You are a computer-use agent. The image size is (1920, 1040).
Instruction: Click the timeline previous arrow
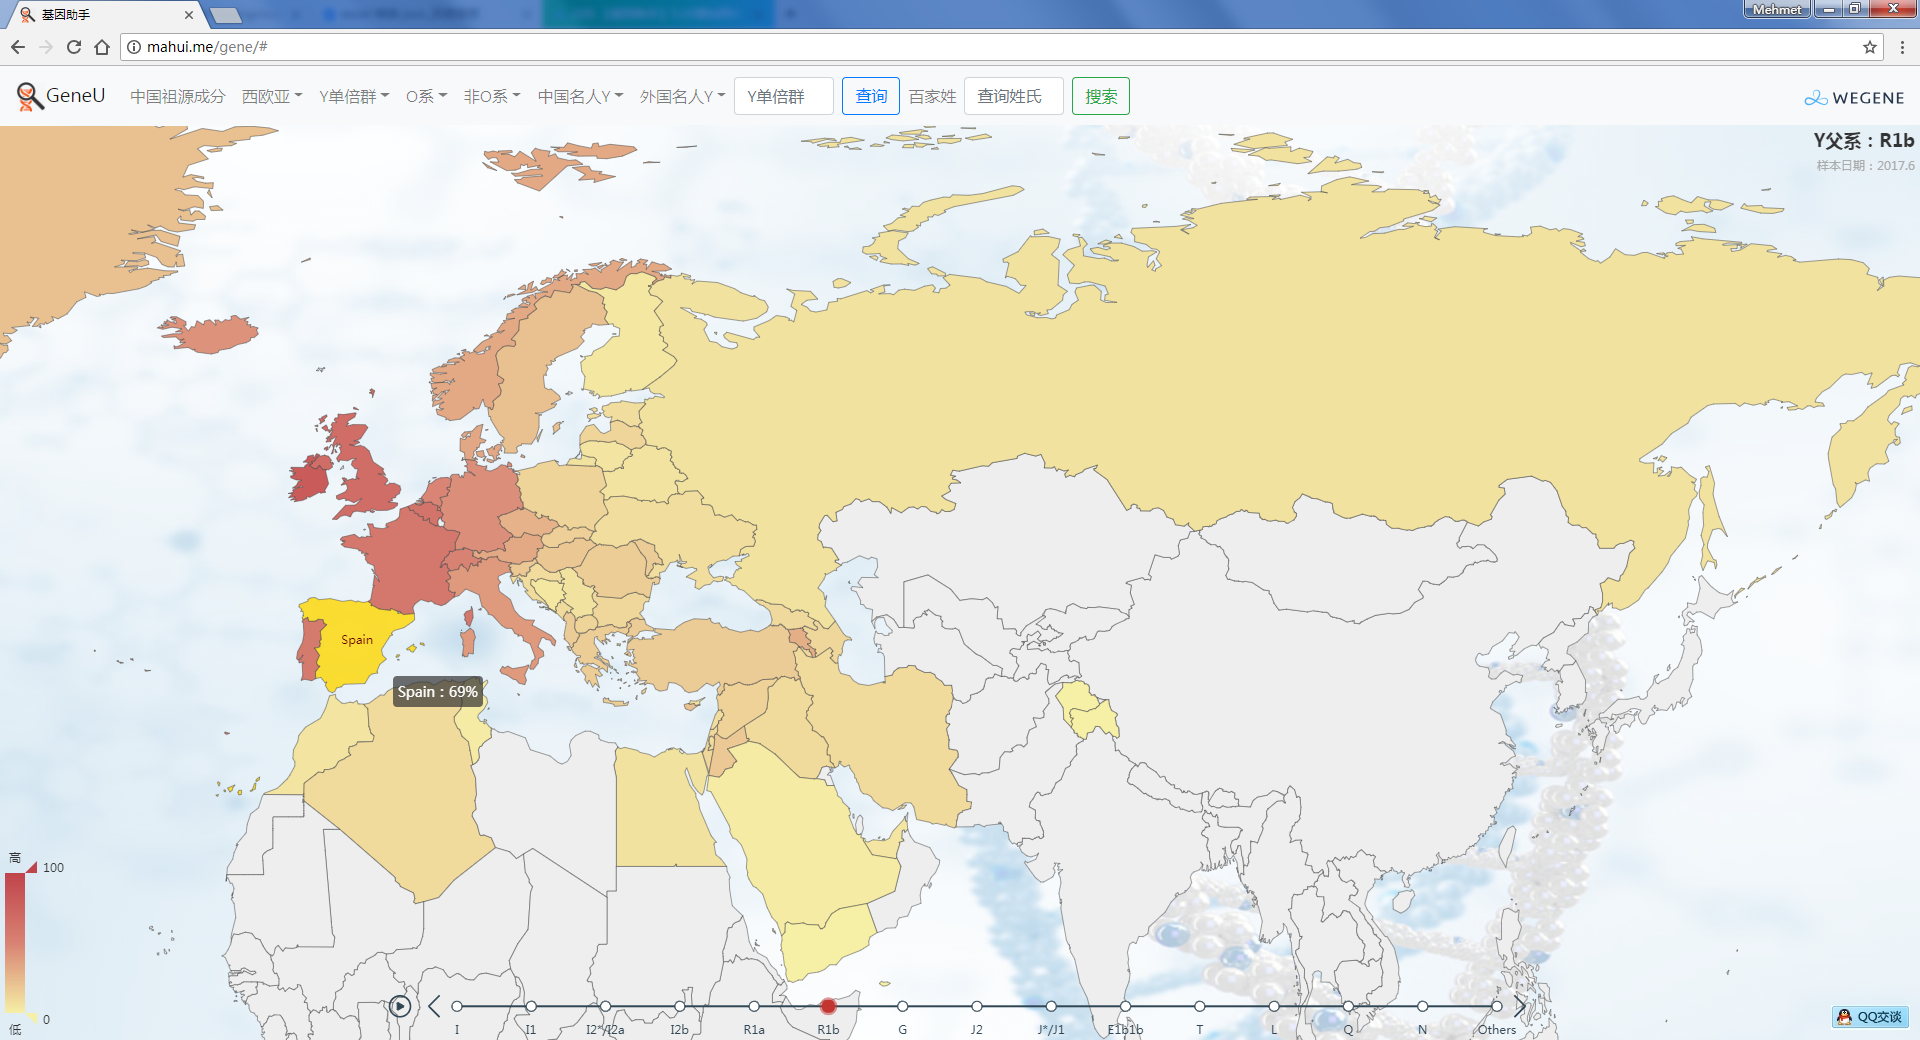pyautogui.click(x=434, y=1006)
